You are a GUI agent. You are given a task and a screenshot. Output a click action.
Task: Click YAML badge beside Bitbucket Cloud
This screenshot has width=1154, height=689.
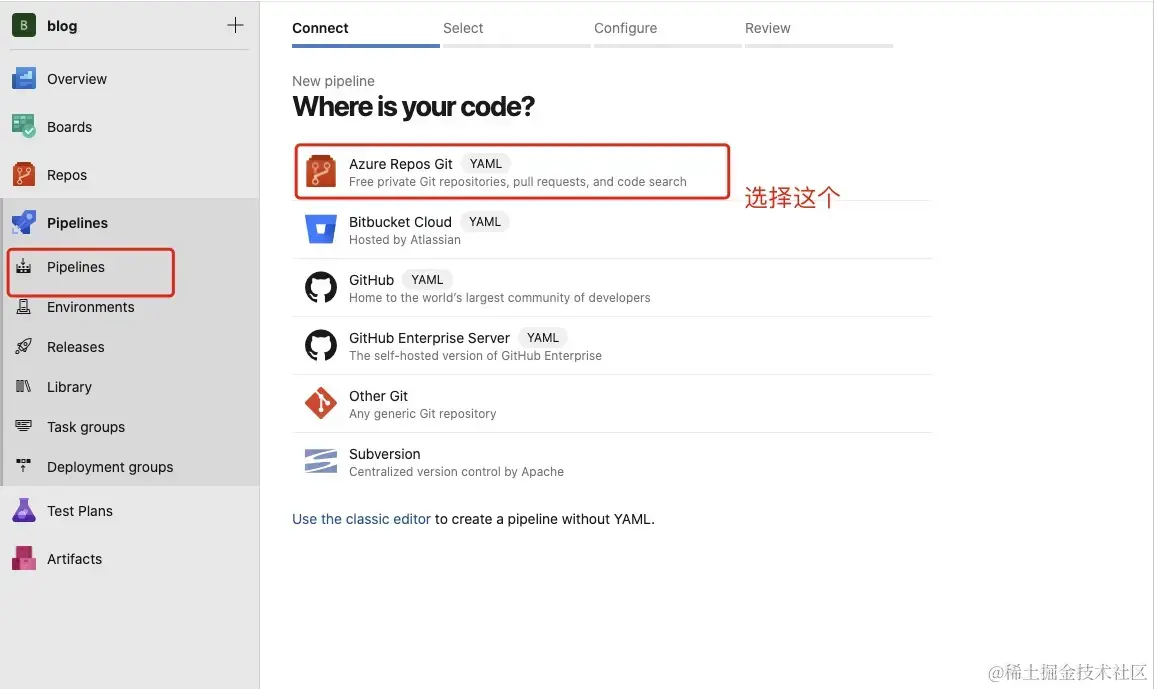click(x=485, y=222)
